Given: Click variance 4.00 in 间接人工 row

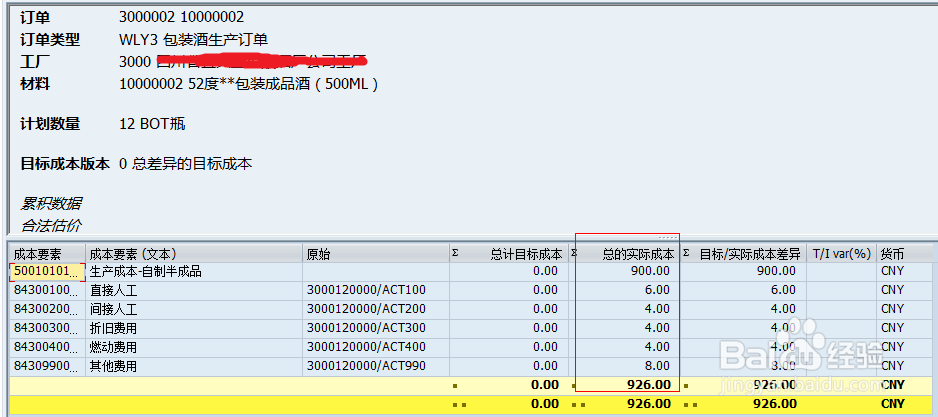Looking at the screenshot, I should coord(782,309).
